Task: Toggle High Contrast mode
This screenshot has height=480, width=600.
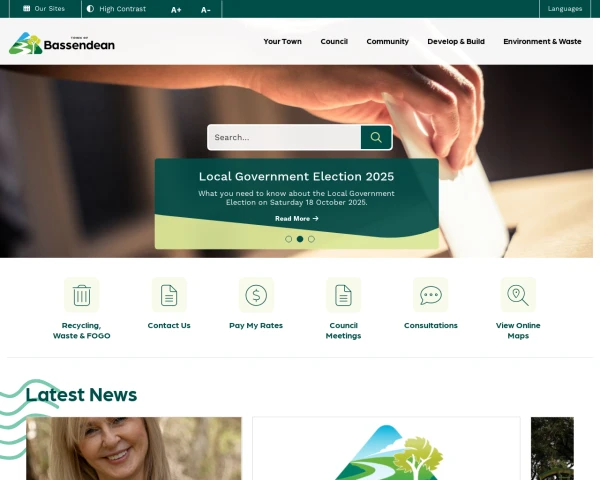Action: pyautogui.click(x=116, y=9)
